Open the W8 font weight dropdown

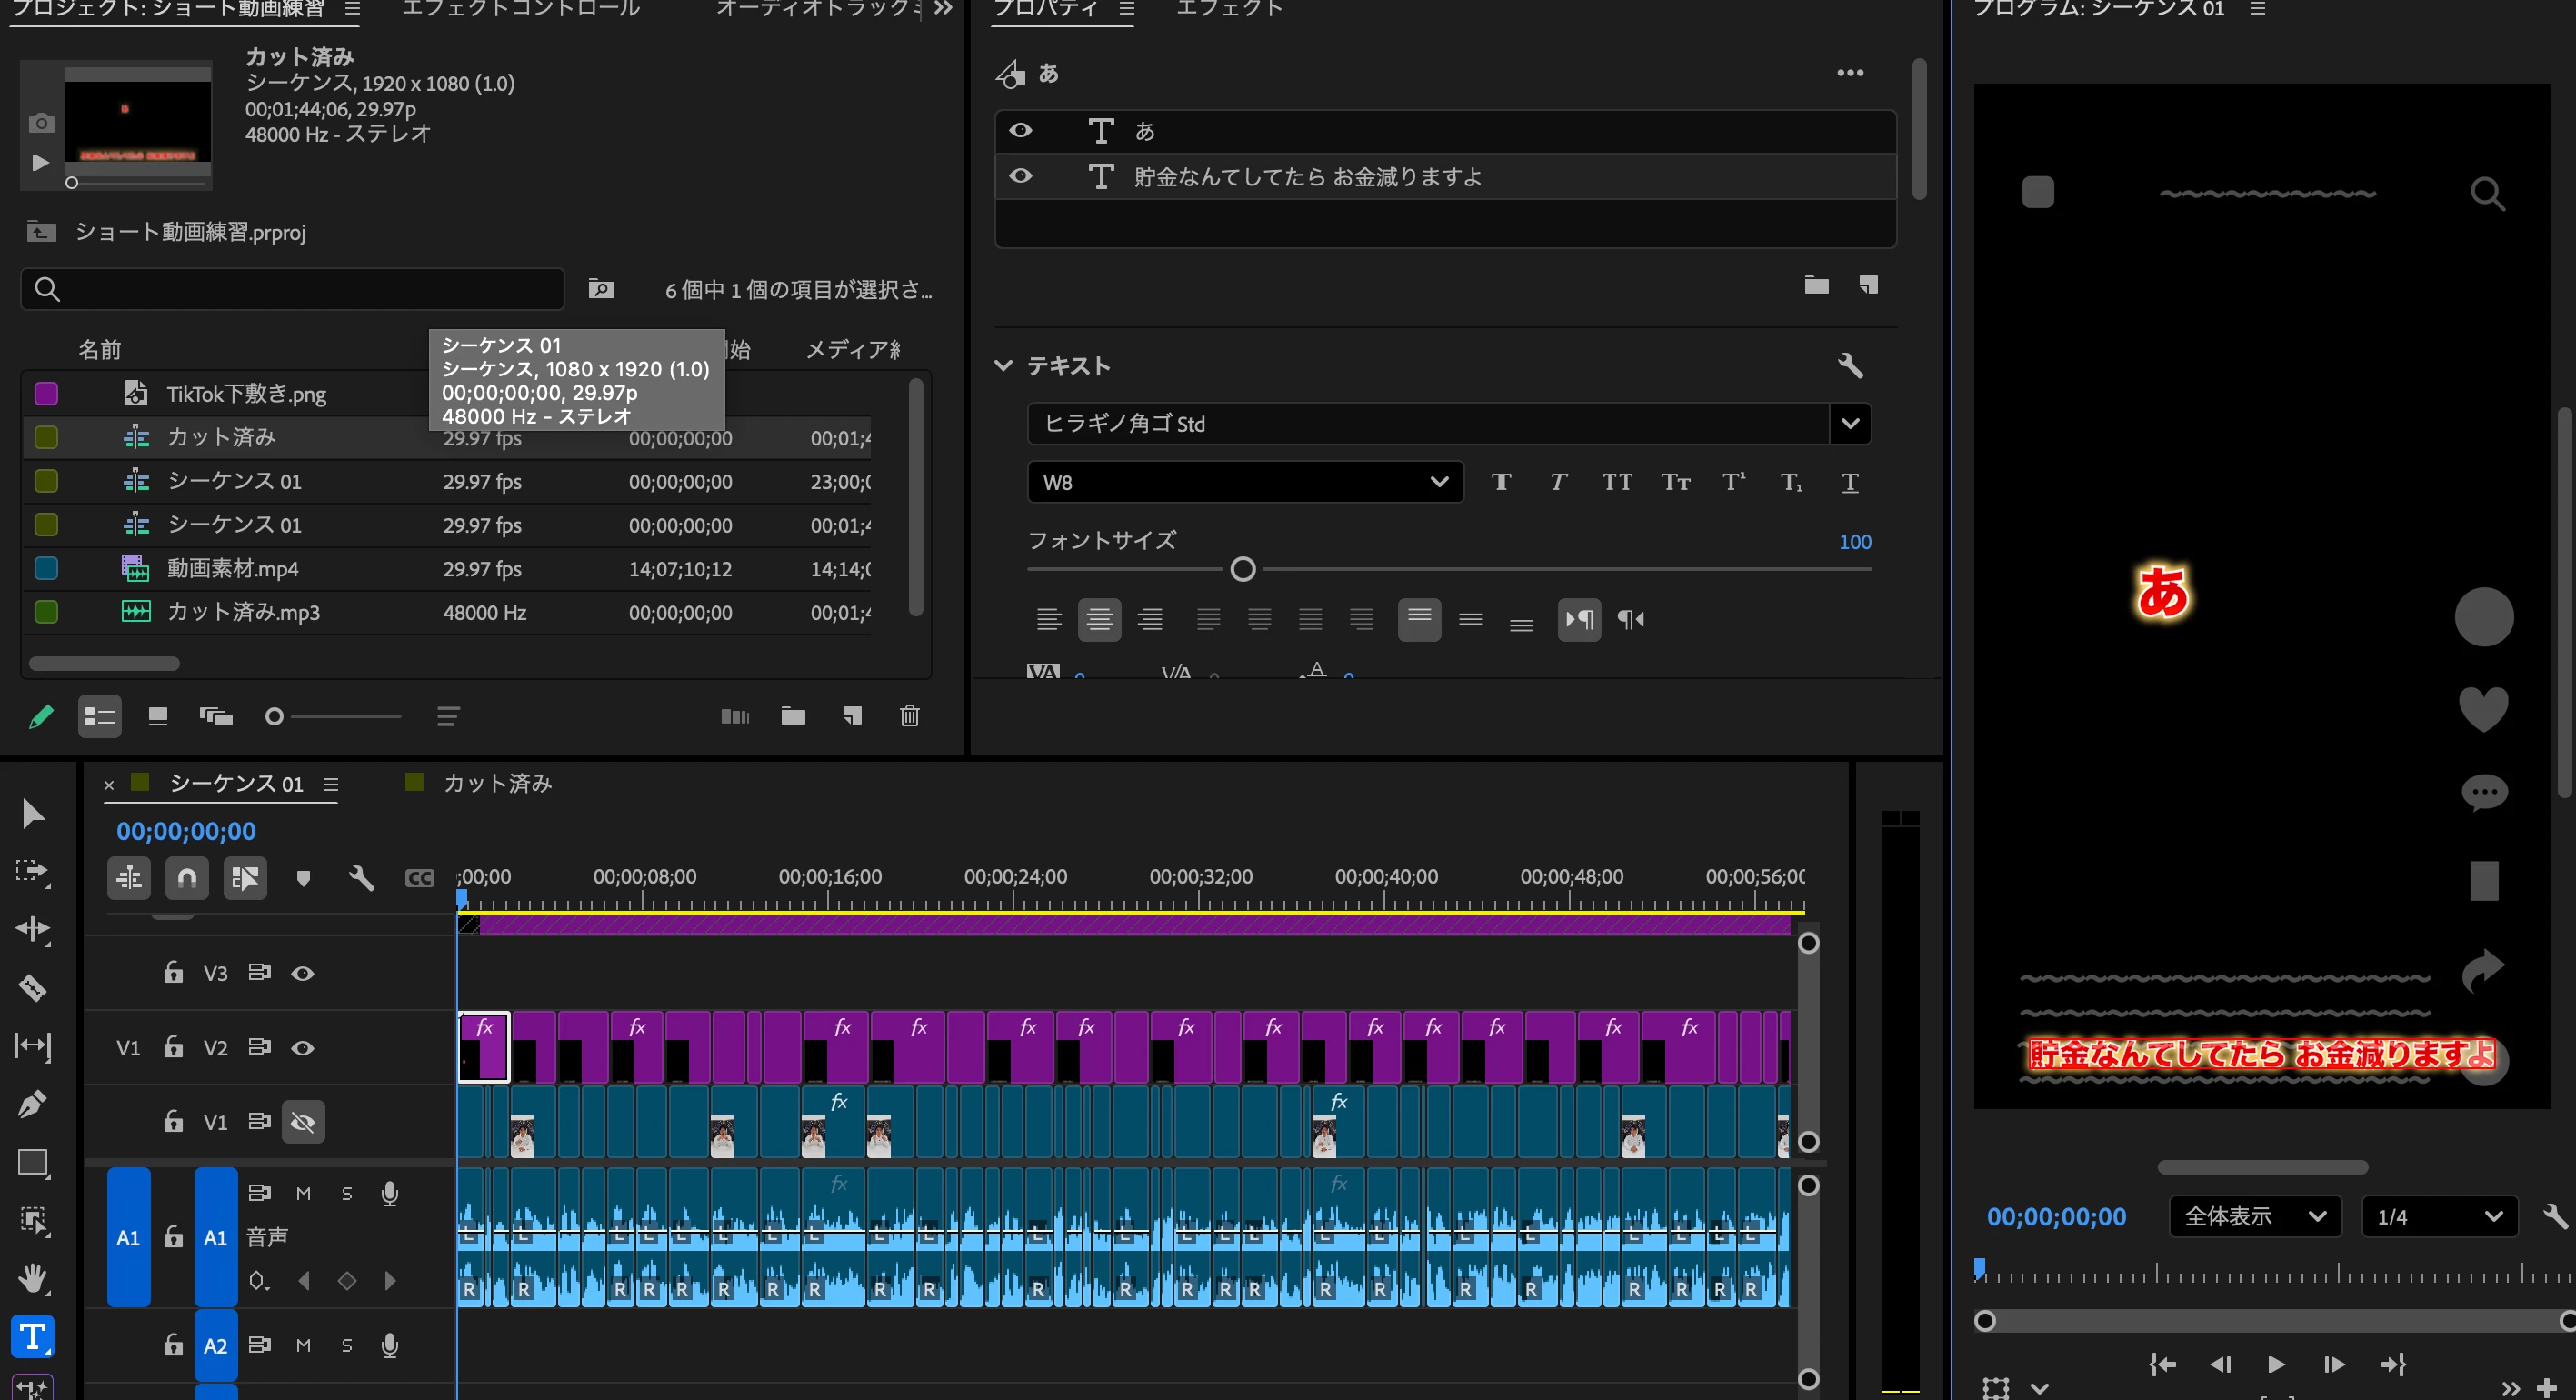tap(1244, 482)
